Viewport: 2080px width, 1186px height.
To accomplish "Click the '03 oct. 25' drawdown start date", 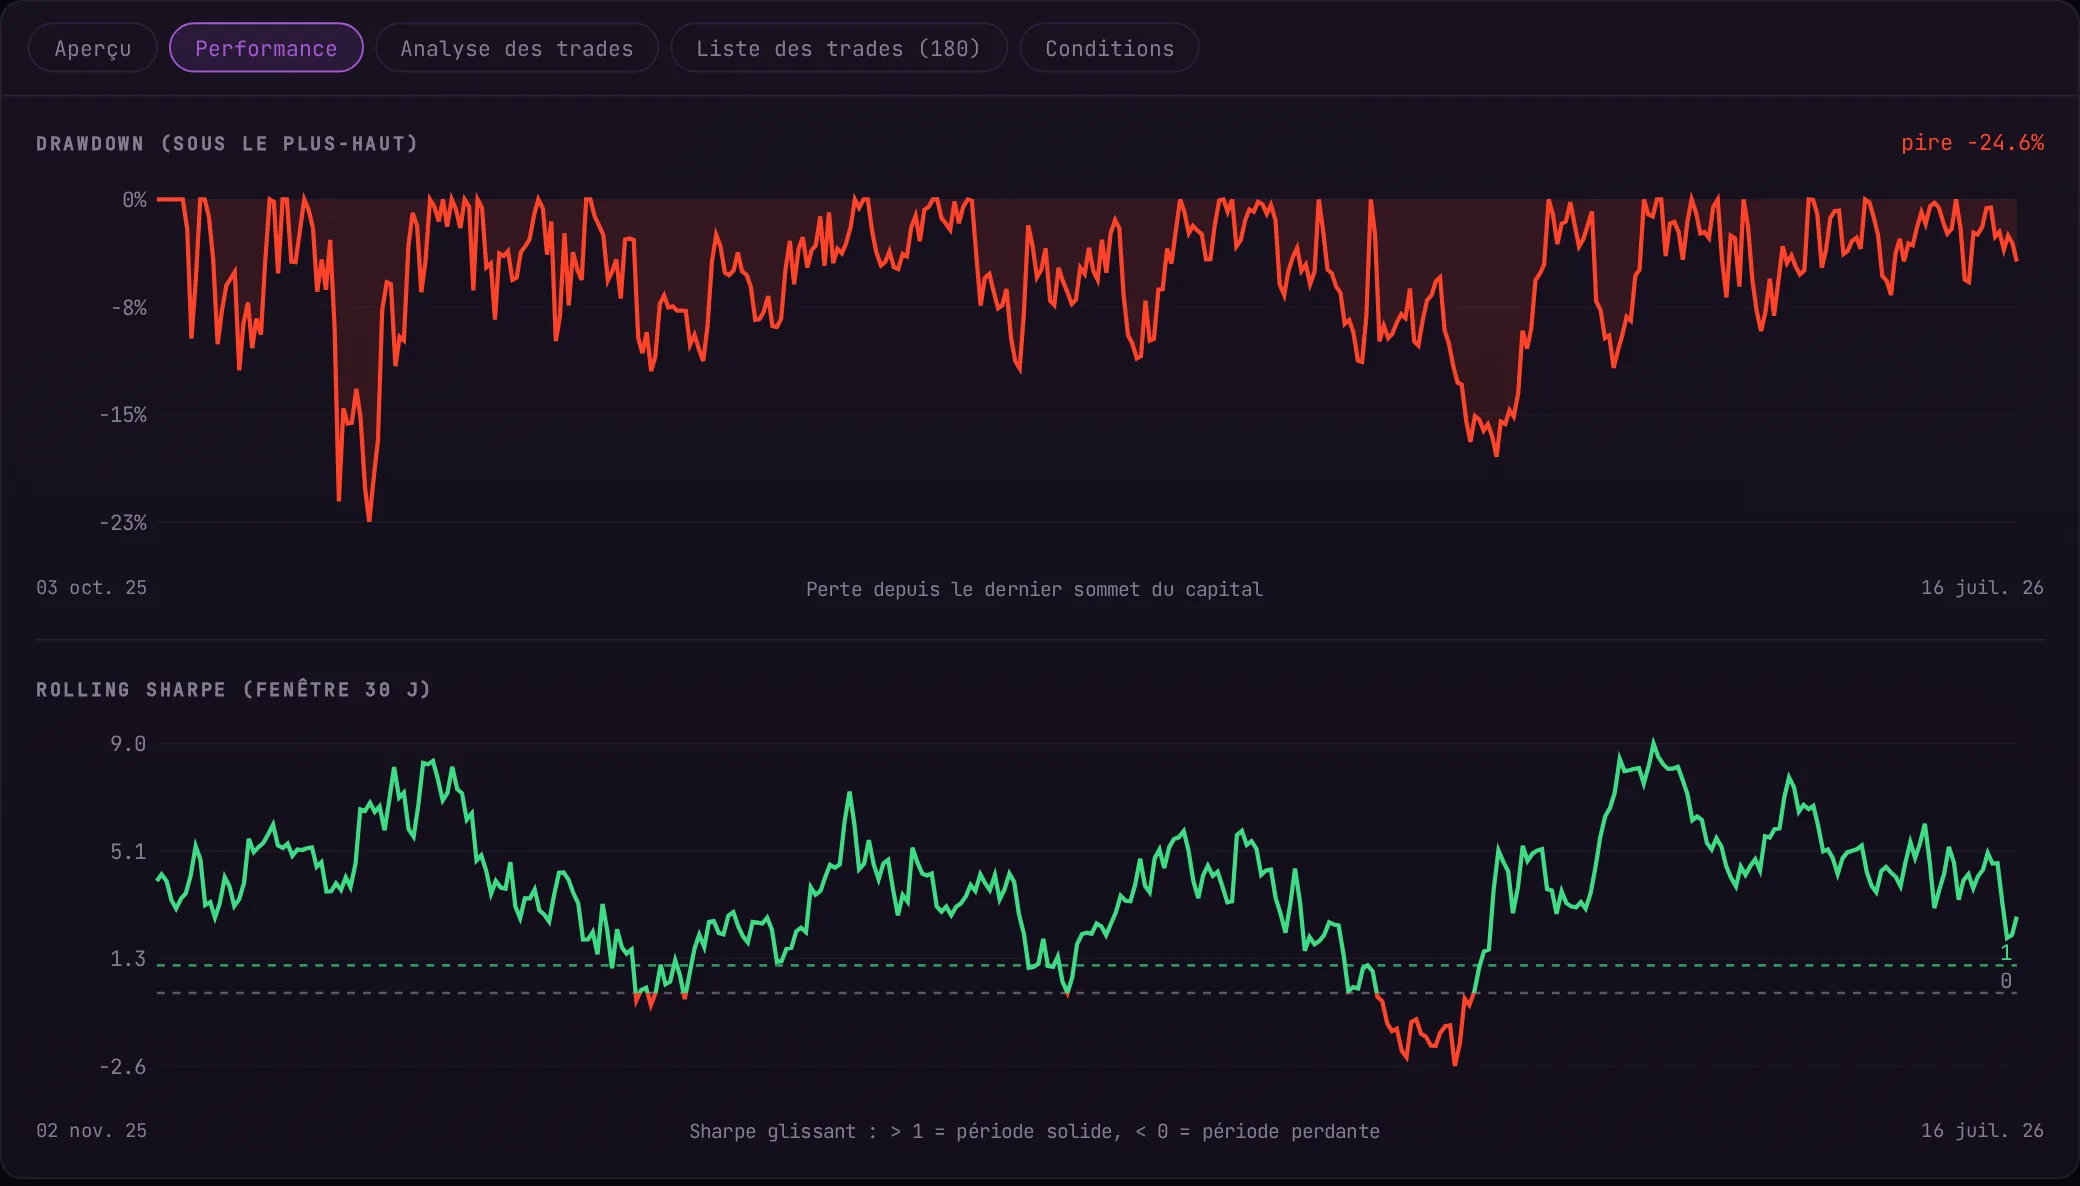I will pyautogui.click(x=91, y=588).
